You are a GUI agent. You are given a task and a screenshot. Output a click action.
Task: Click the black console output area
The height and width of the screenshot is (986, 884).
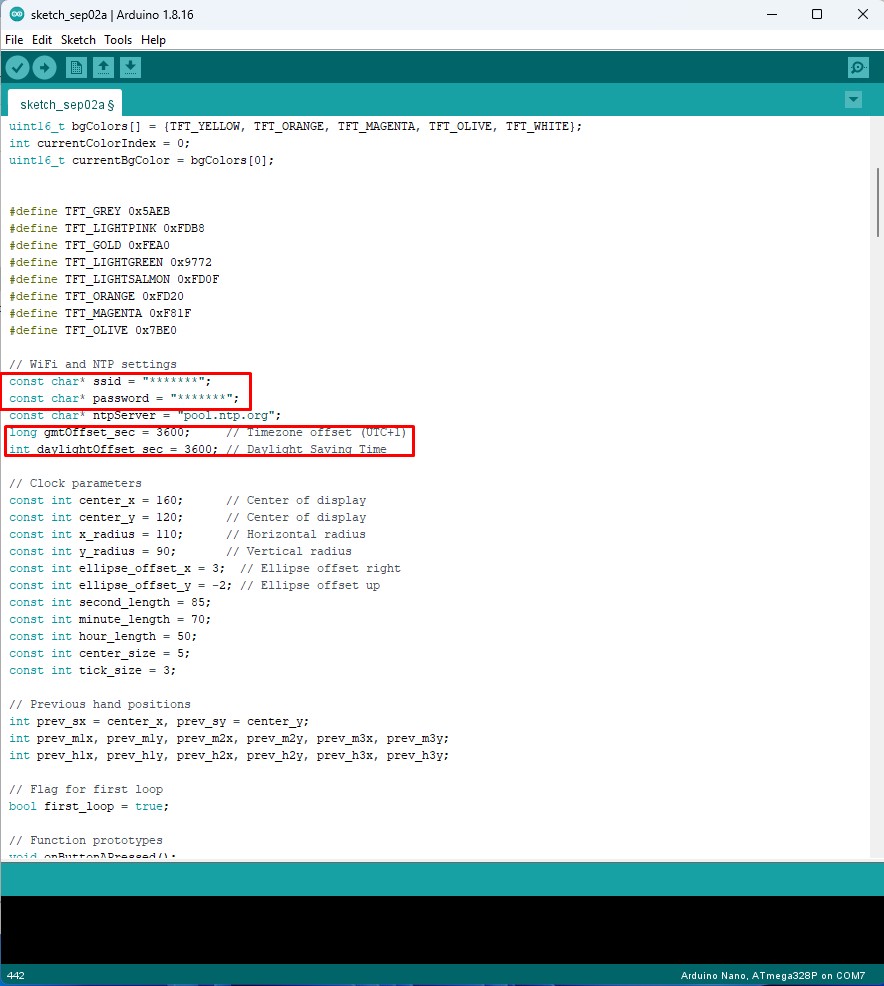coord(440,928)
